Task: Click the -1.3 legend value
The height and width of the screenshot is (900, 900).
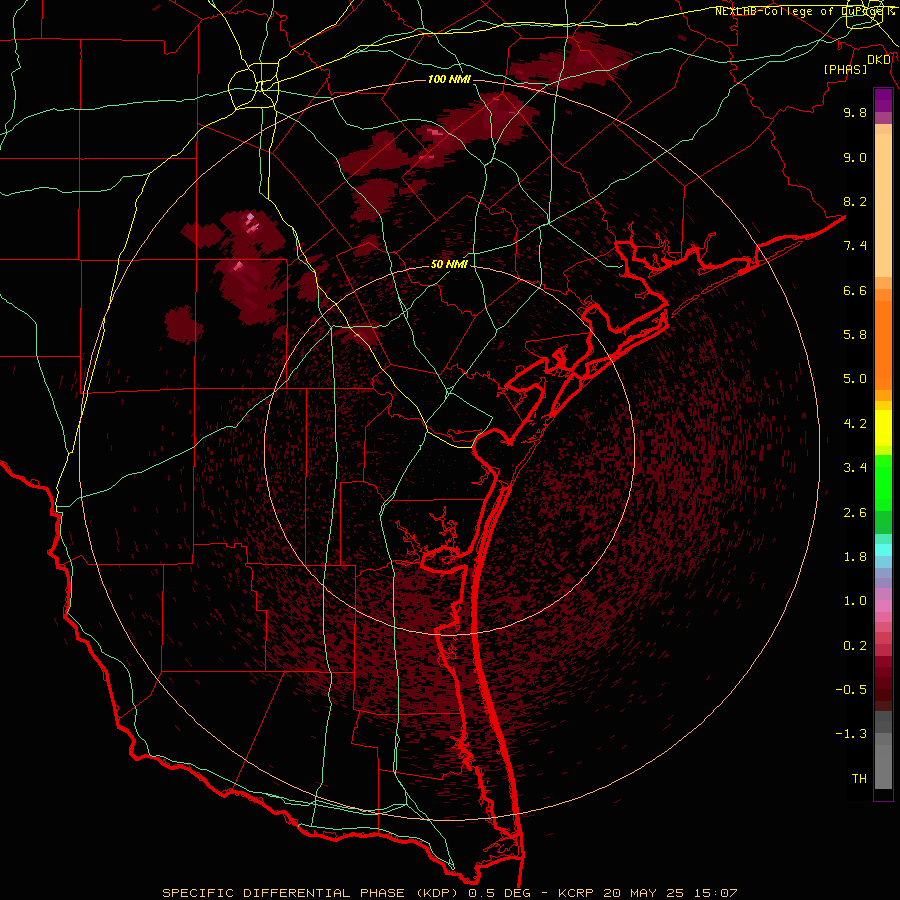Action: [851, 734]
